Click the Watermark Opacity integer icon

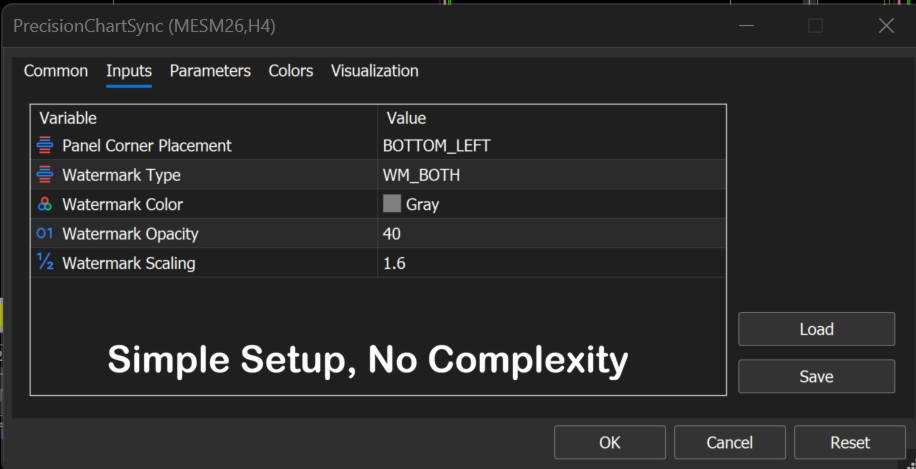pyautogui.click(x=45, y=234)
